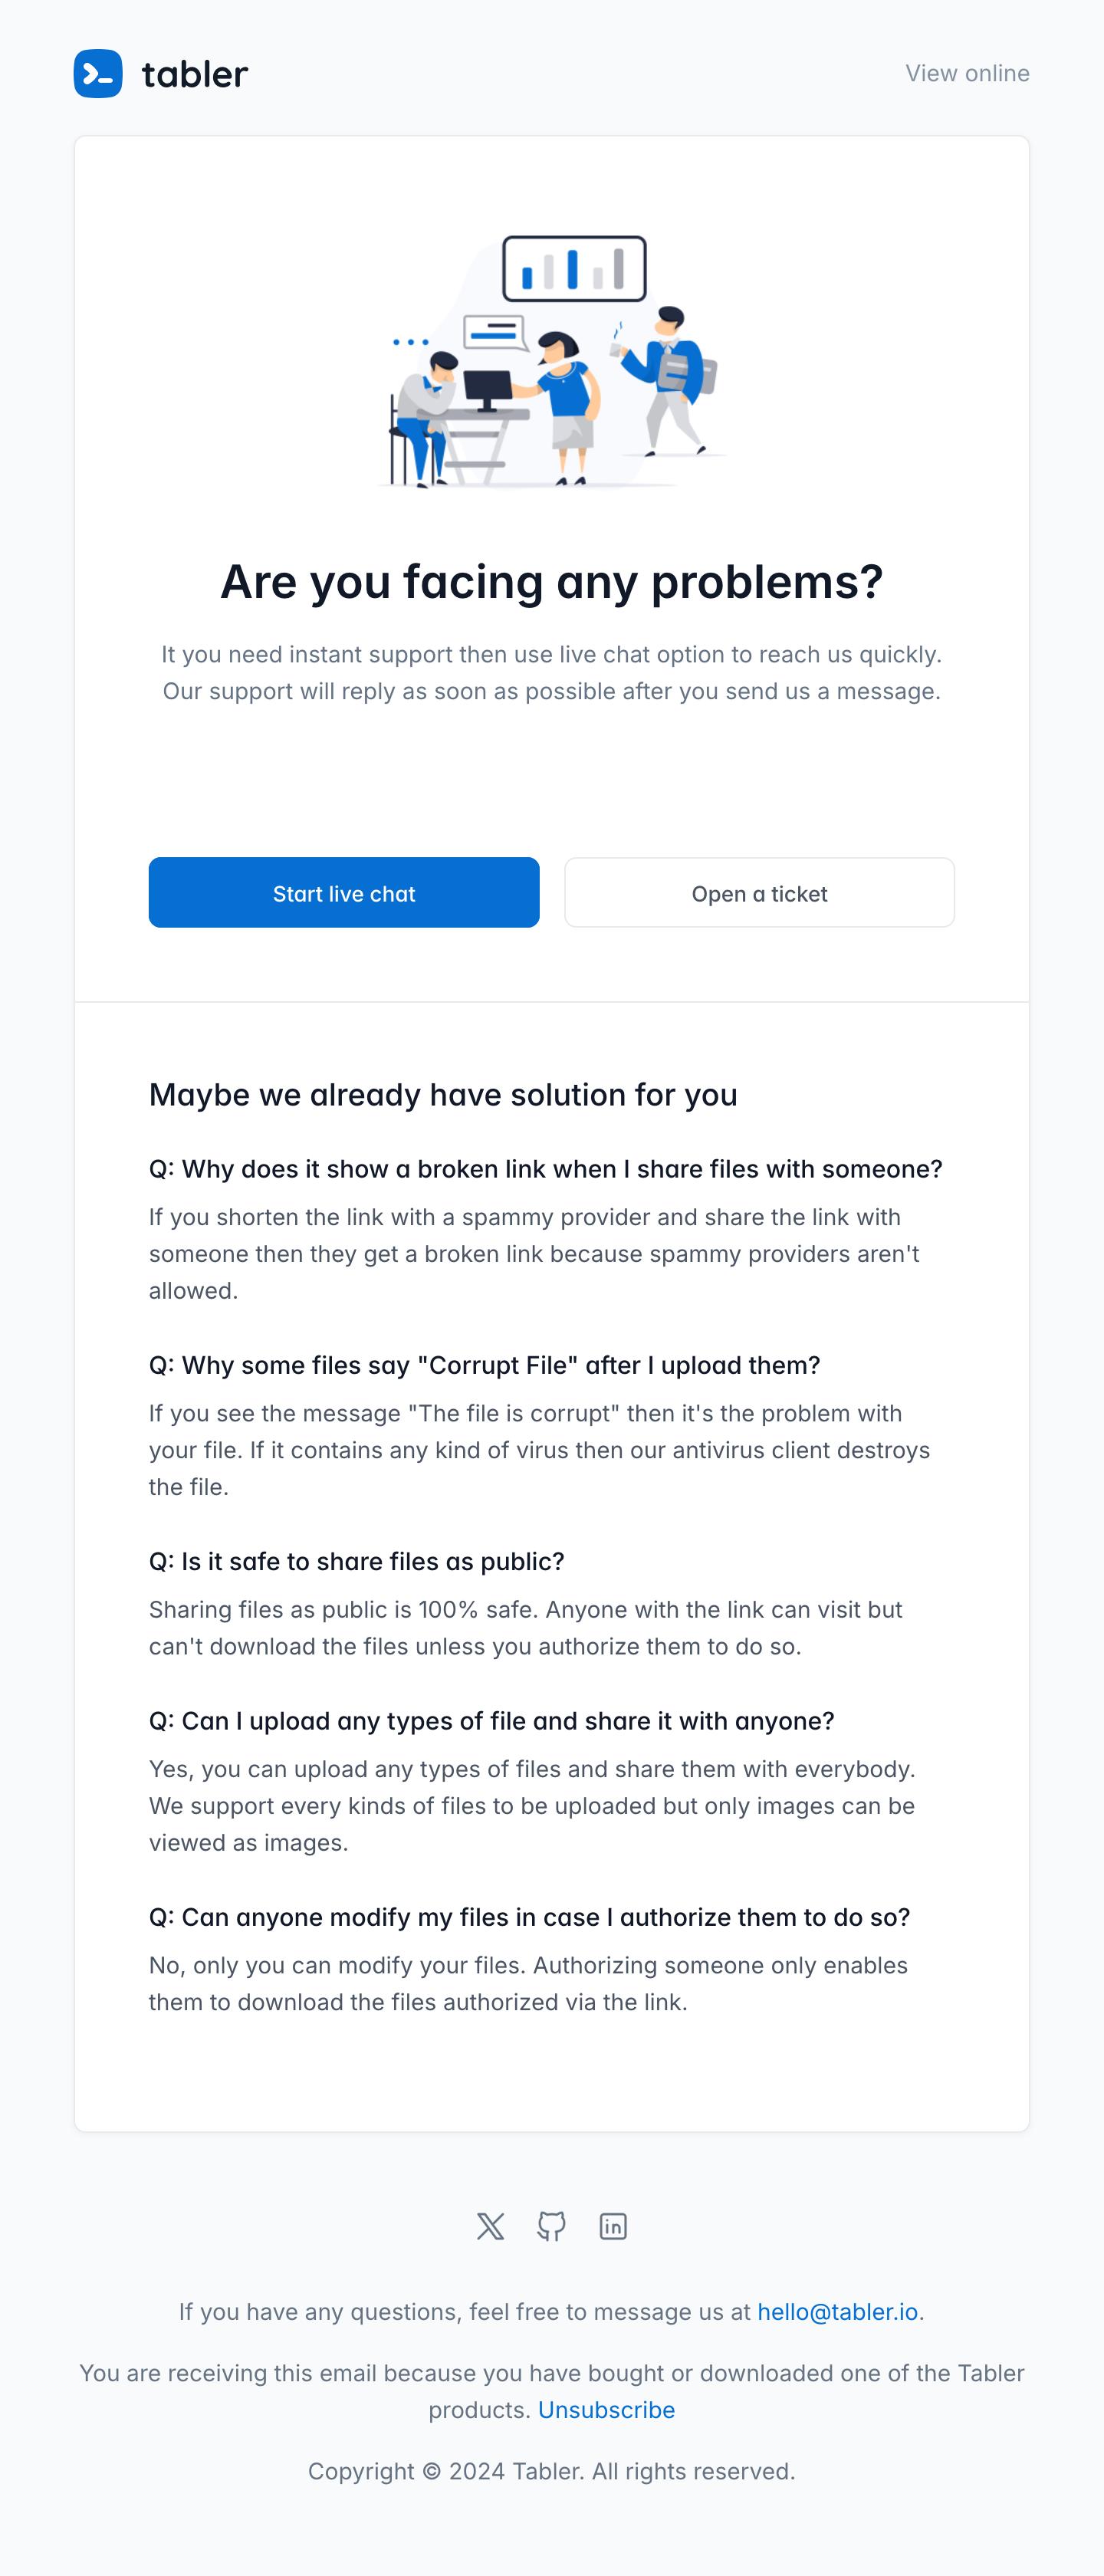Screen dimensions: 1104x2576
Task: Click the blue Tabler logo icon
Action: click(98, 74)
